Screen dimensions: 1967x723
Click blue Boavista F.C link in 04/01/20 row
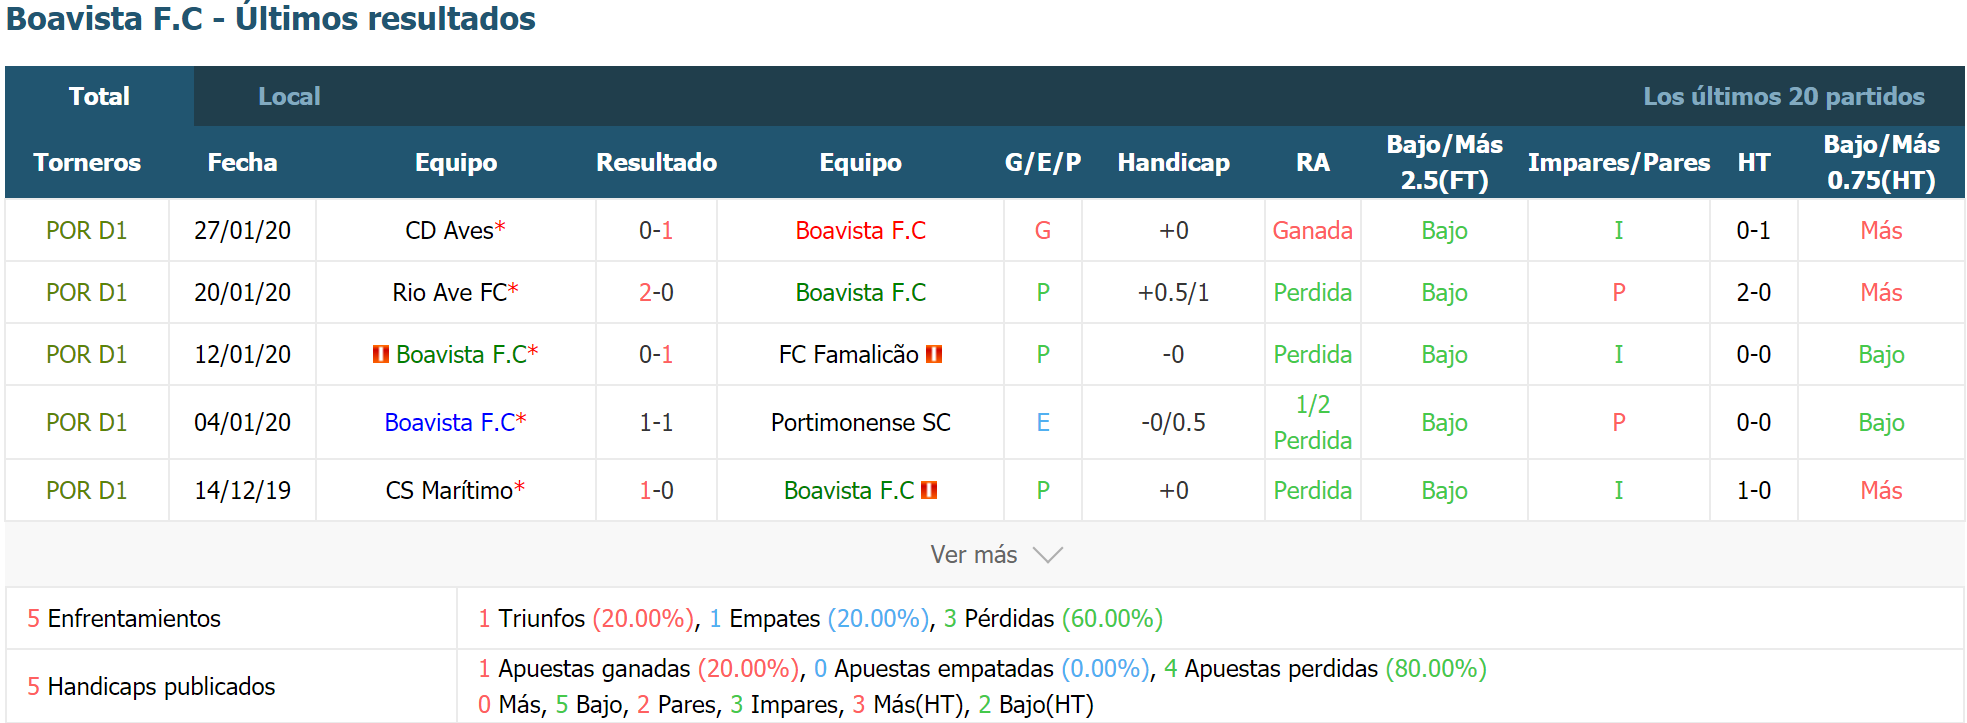click(x=449, y=423)
